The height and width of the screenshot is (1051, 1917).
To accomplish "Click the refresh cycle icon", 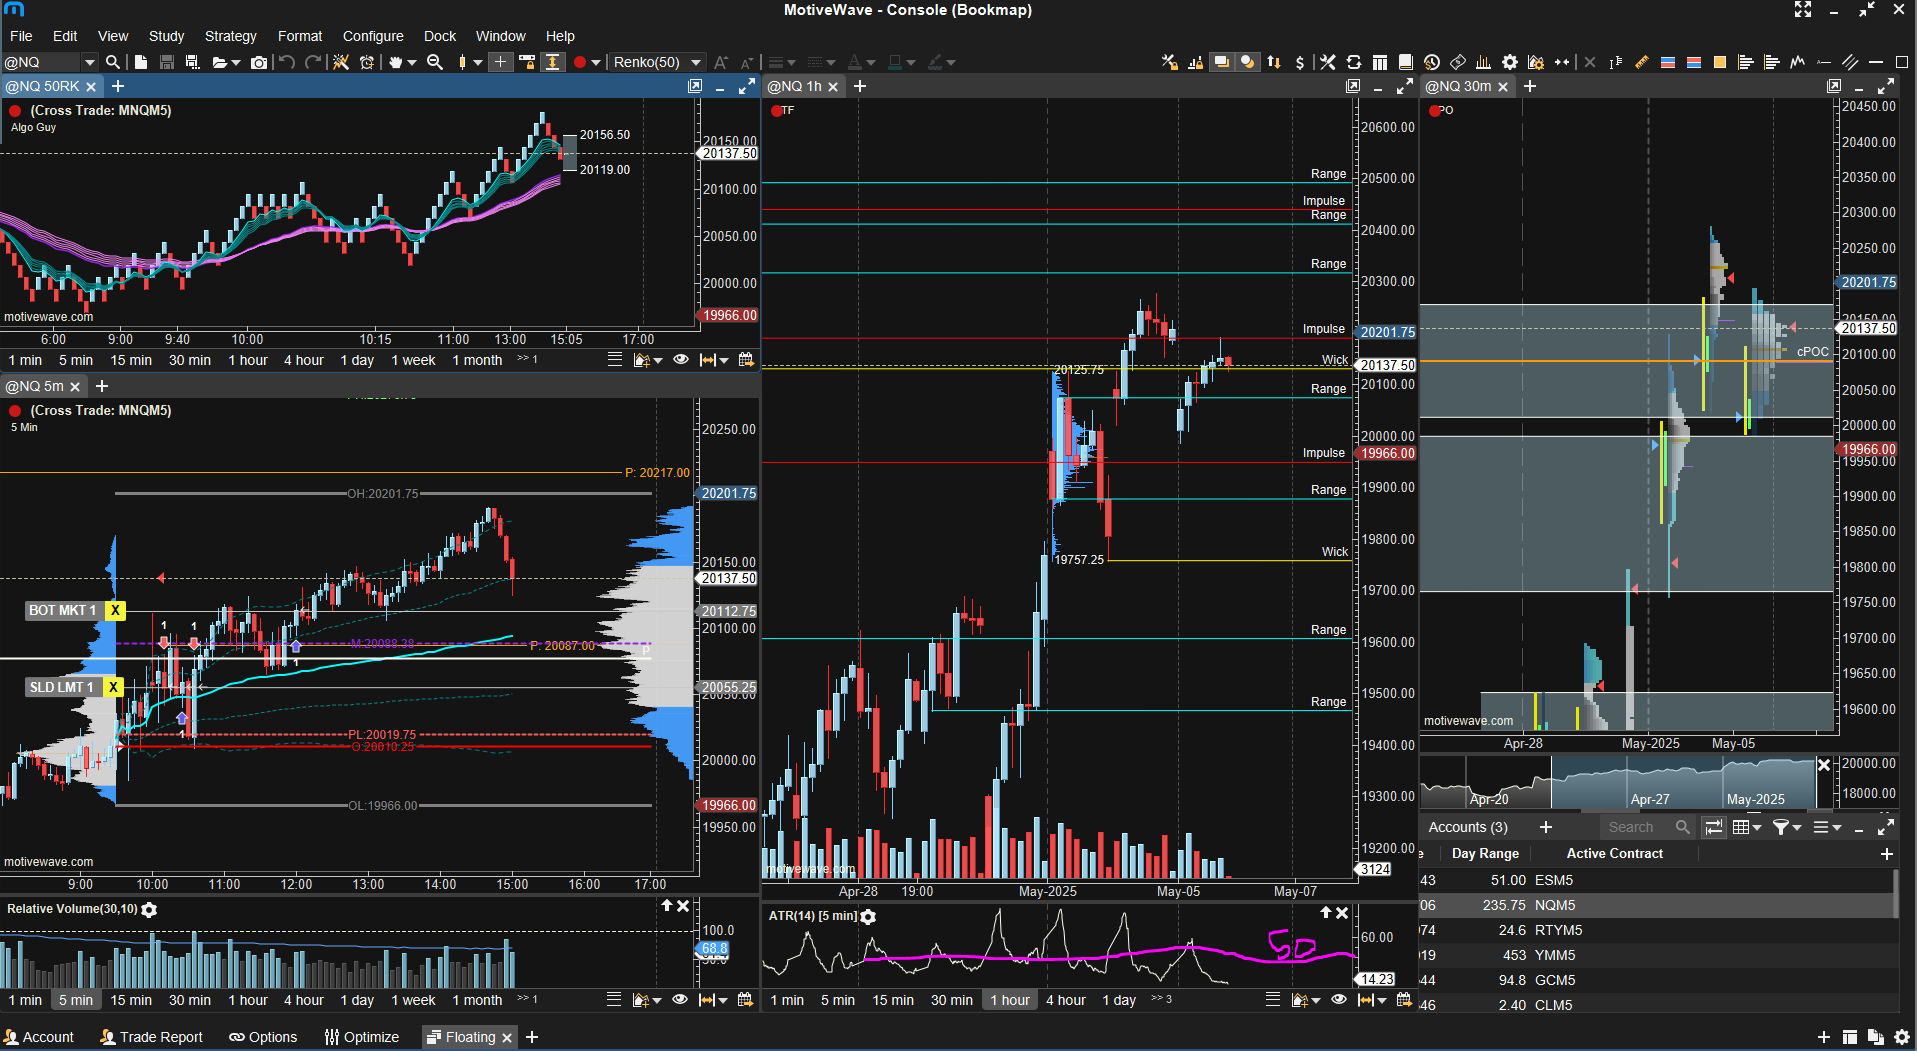I will click(x=1354, y=62).
